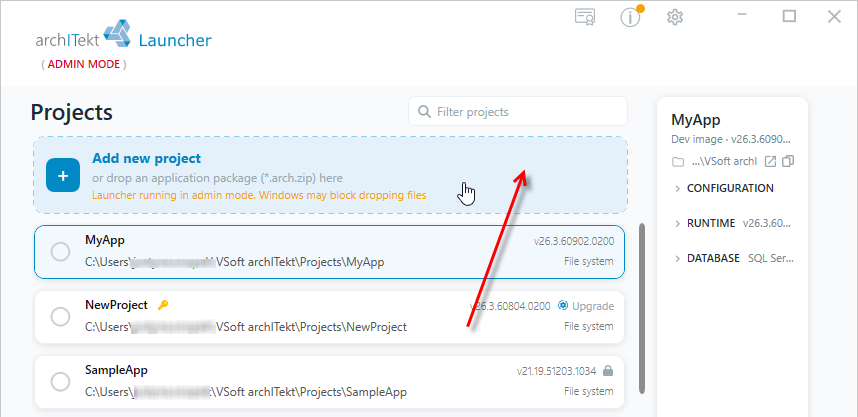This screenshot has height=417, width=858.
Task: Click the Upgrade icon on NewProject row
Action: pyautogui.click(x=563, y=305)
